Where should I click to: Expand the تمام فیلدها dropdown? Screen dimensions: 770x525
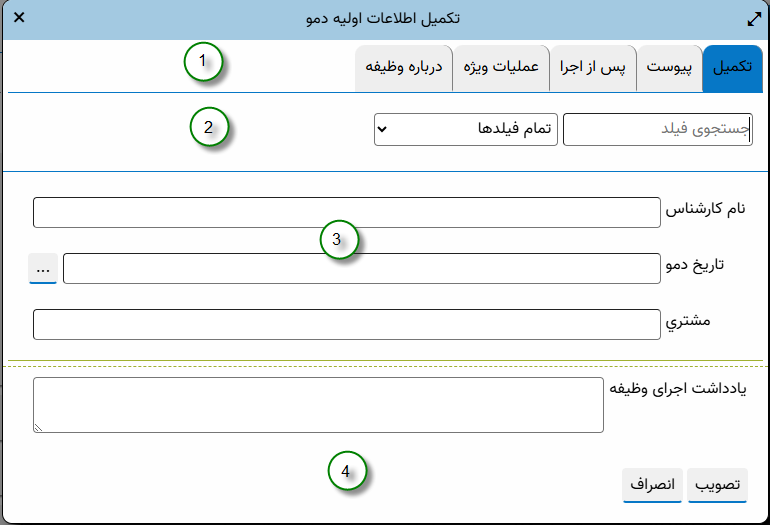pos(465,129)
